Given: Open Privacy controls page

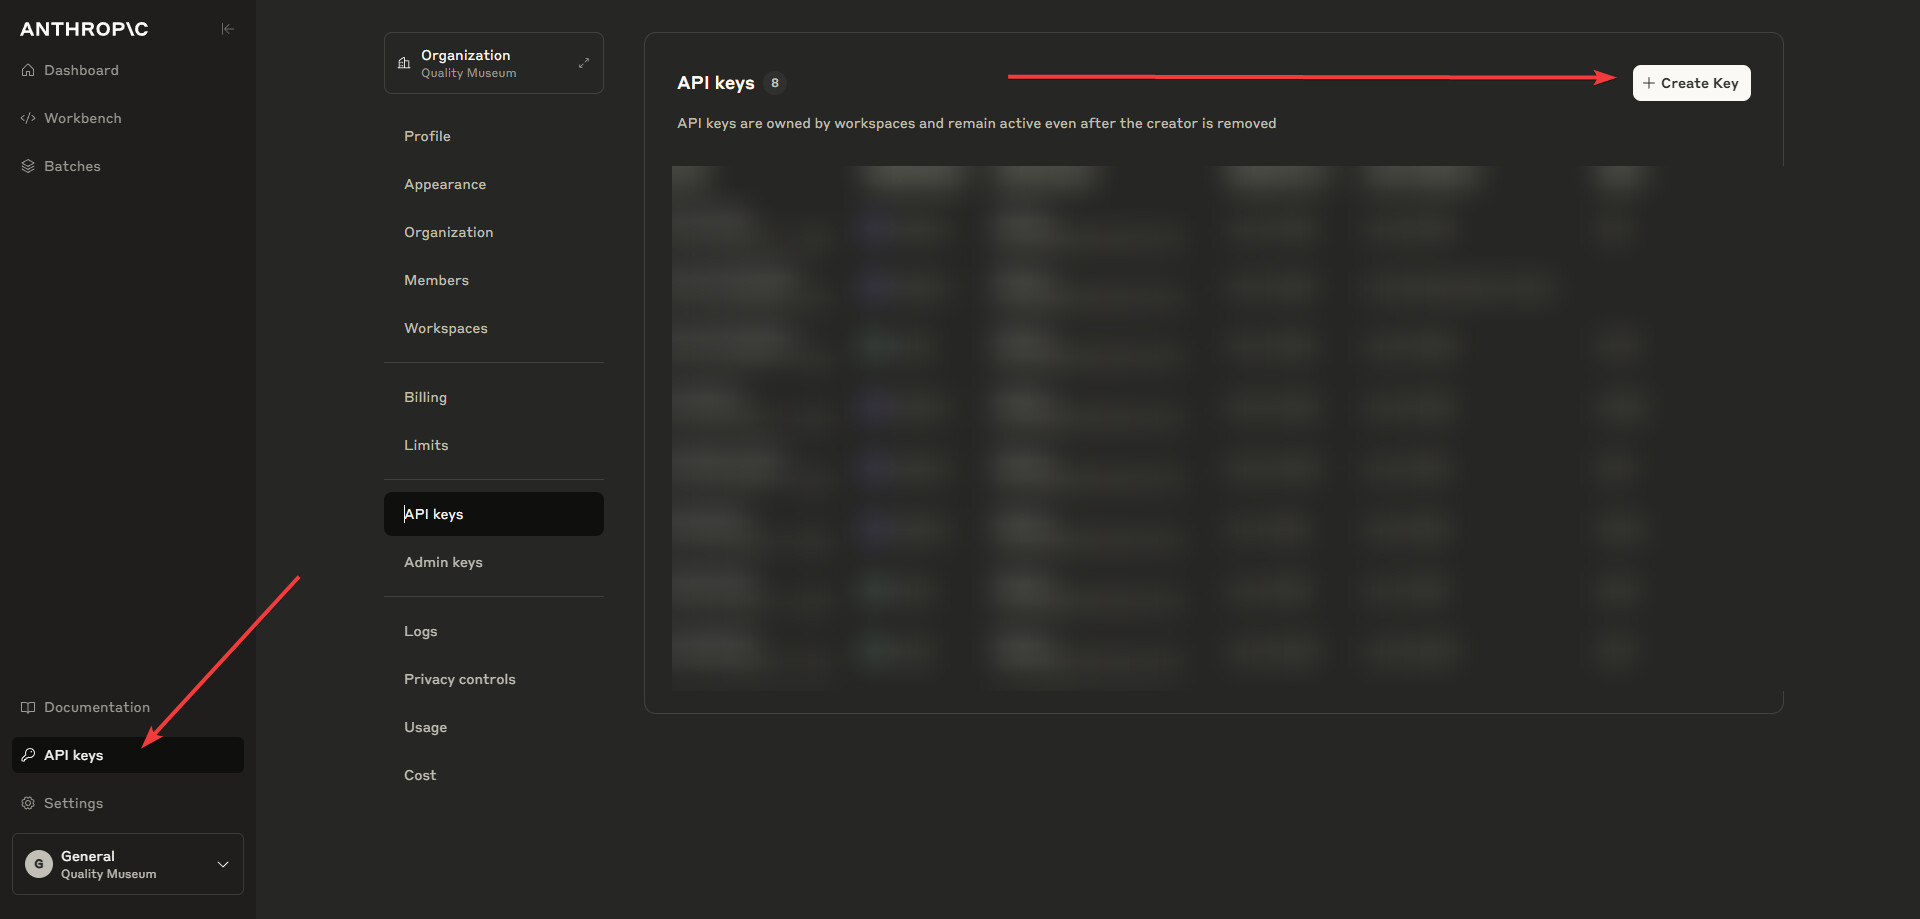Looking at the screenshot, I should pos(494,679).
